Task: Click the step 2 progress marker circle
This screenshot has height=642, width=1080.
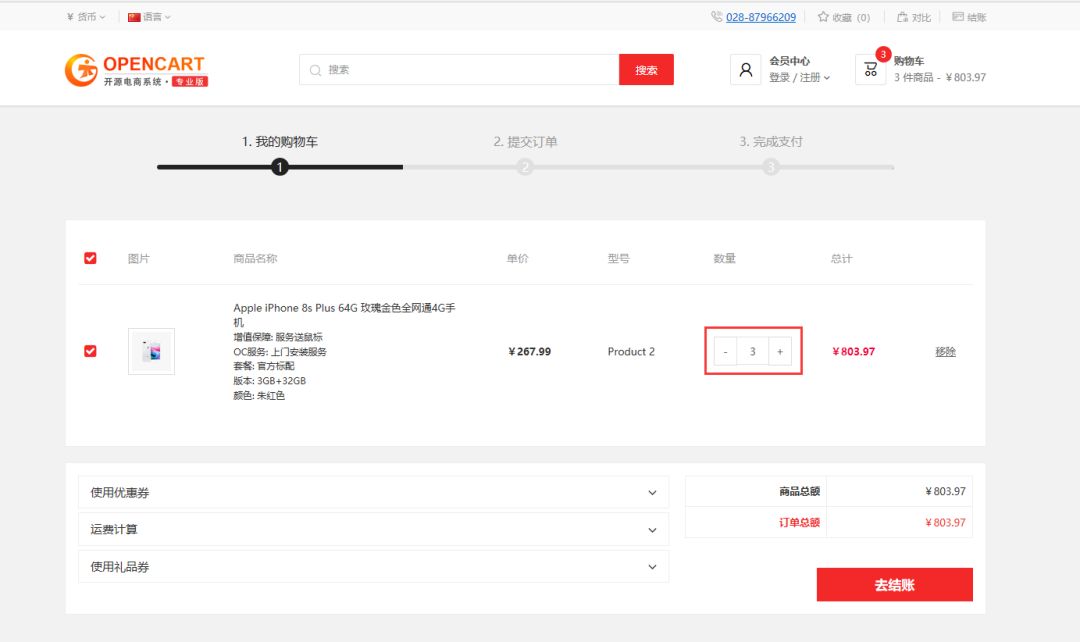Action: click(x=526, y=167)
